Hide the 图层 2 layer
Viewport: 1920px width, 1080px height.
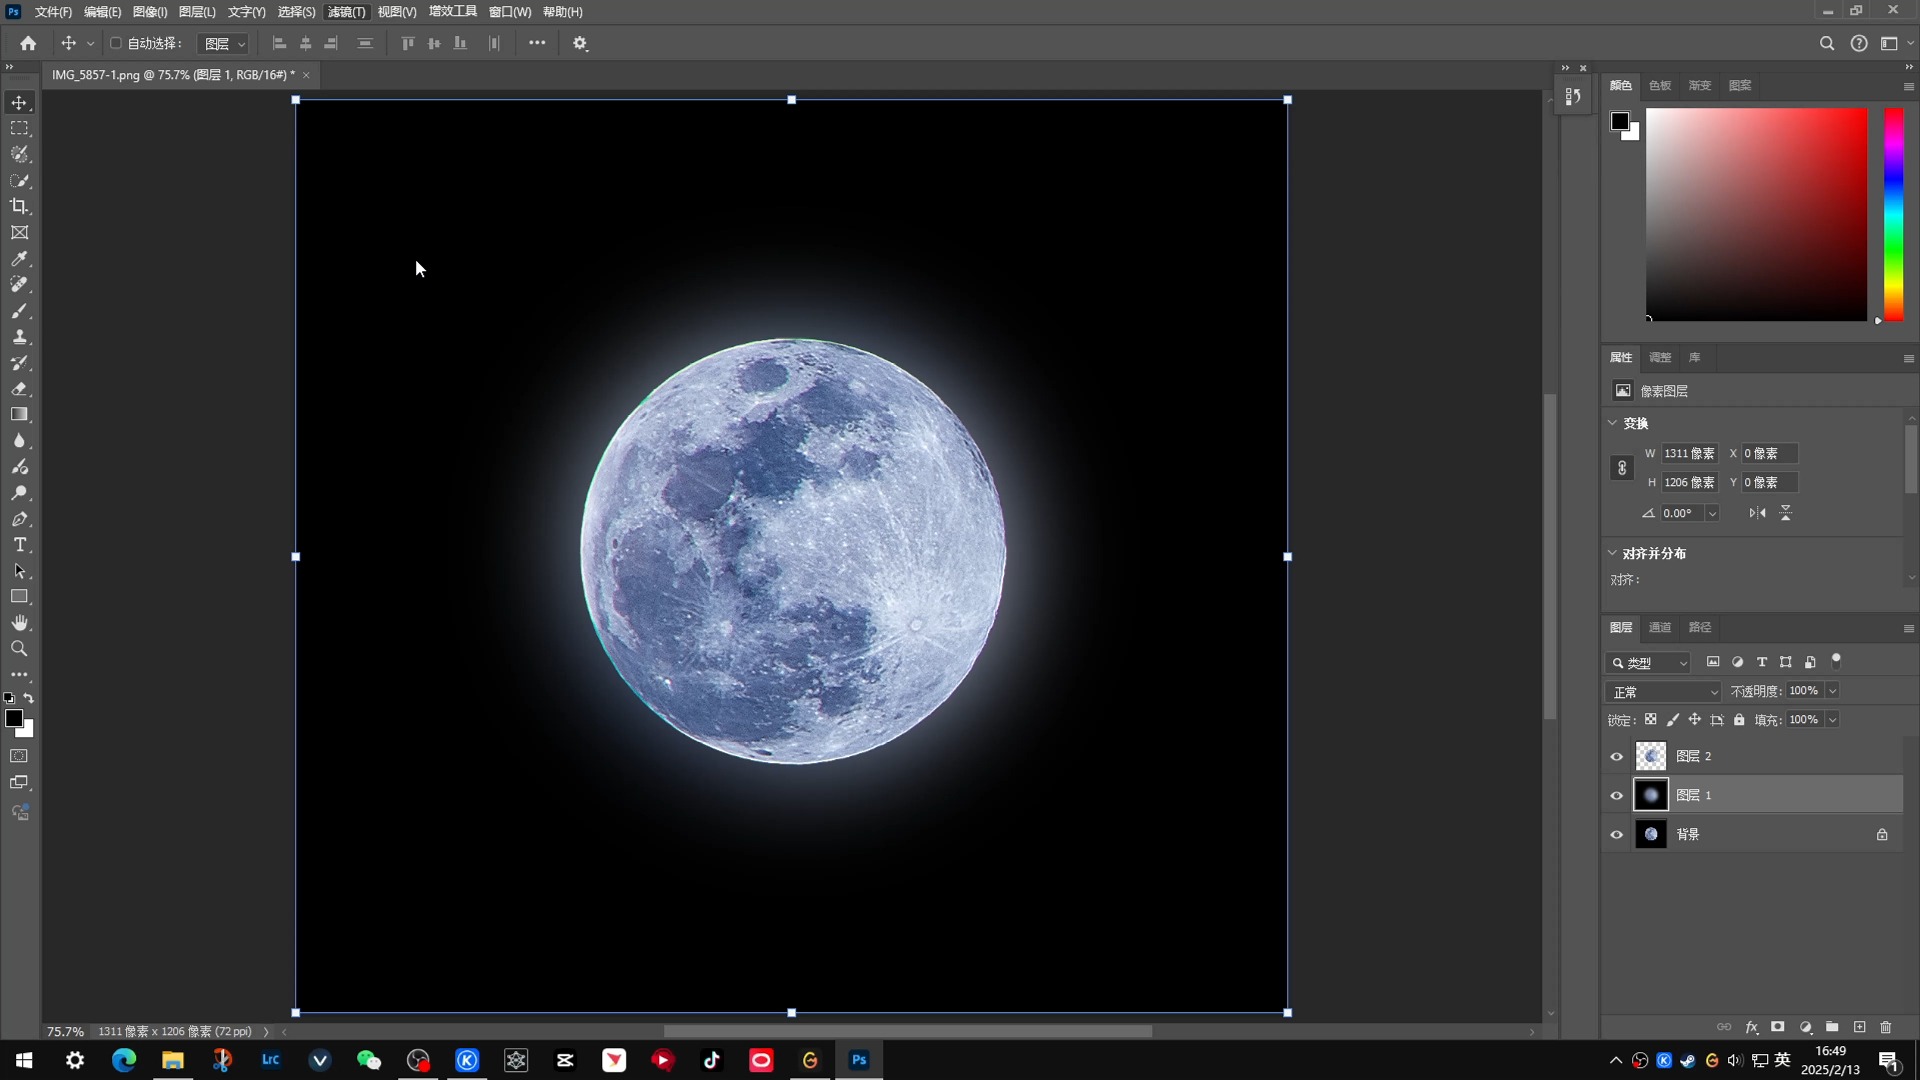1617,757
